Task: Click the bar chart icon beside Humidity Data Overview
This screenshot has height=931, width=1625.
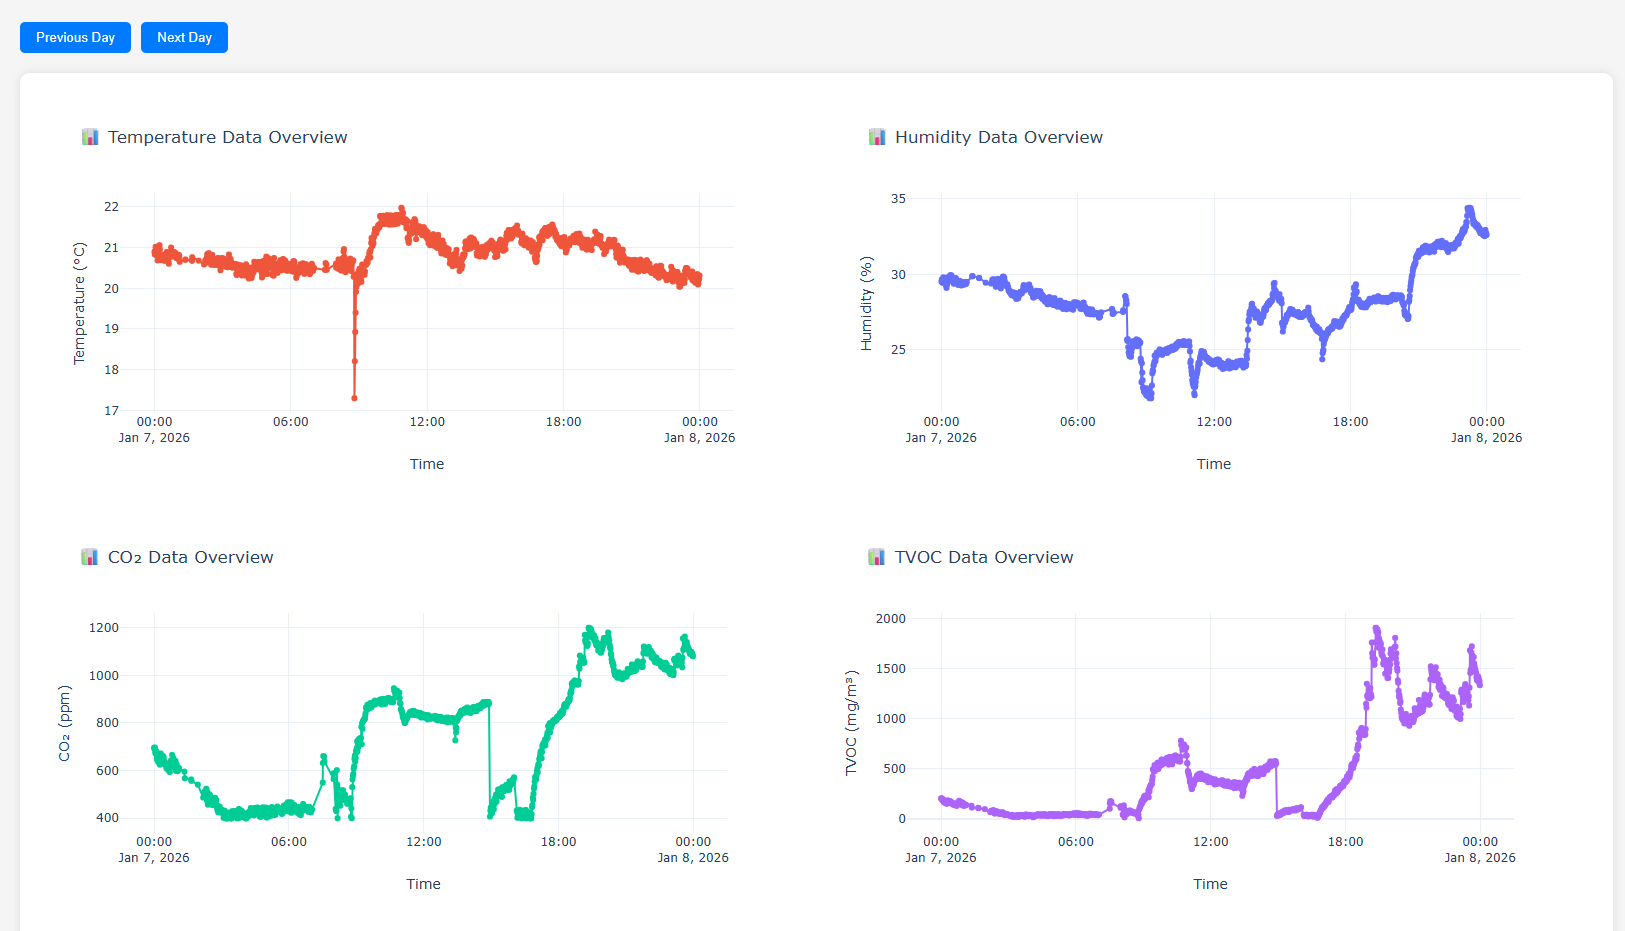Action: click(876, 136)
